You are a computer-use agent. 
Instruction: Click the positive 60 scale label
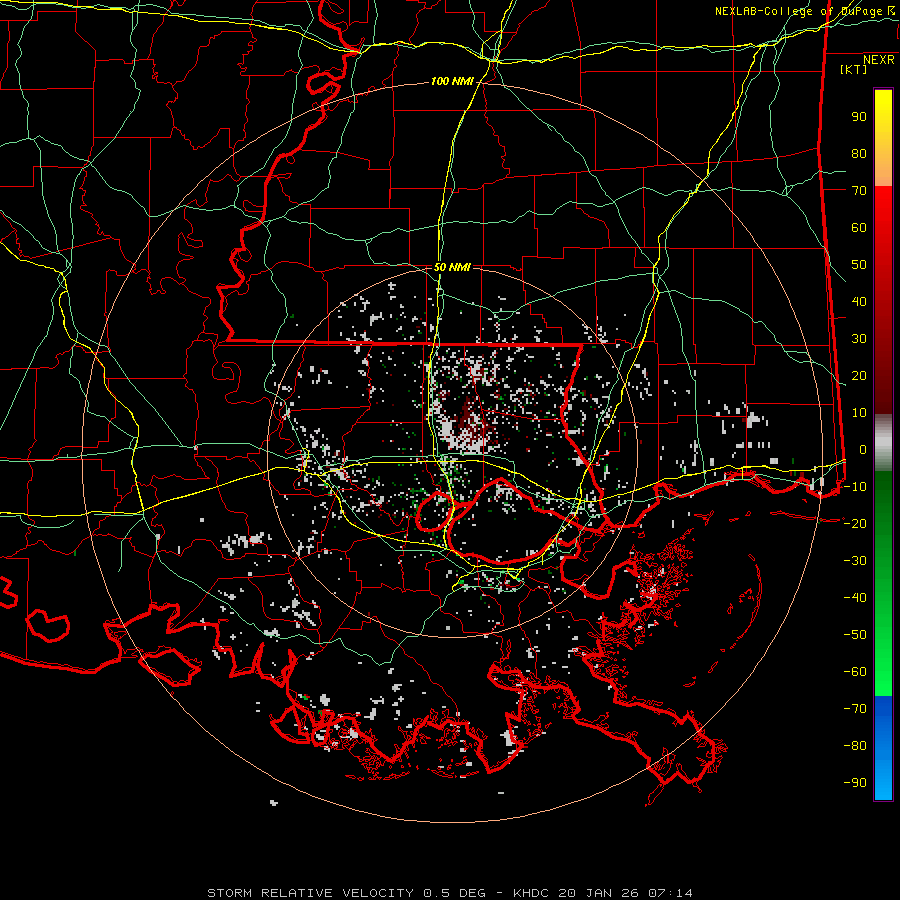[x=859, y=227]
